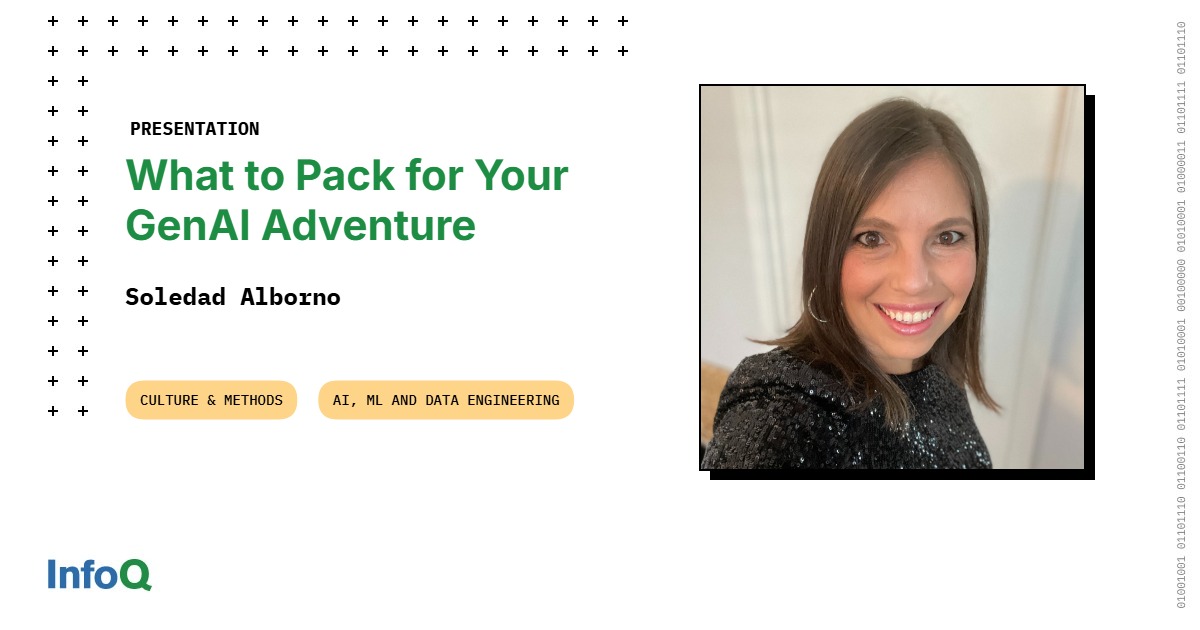Open the Soledad Alborno speaker name
The width and height of the screenshot is (1200, 630).
233,297
